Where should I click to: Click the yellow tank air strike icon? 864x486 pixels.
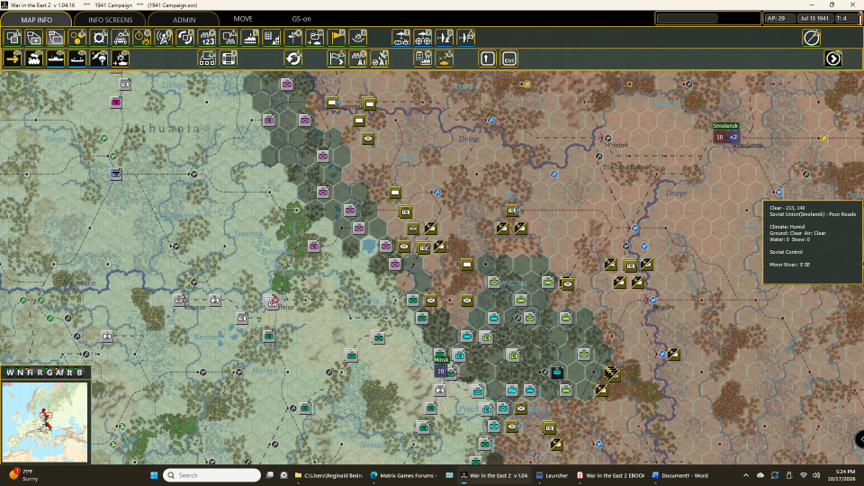(x=445, y=58)
